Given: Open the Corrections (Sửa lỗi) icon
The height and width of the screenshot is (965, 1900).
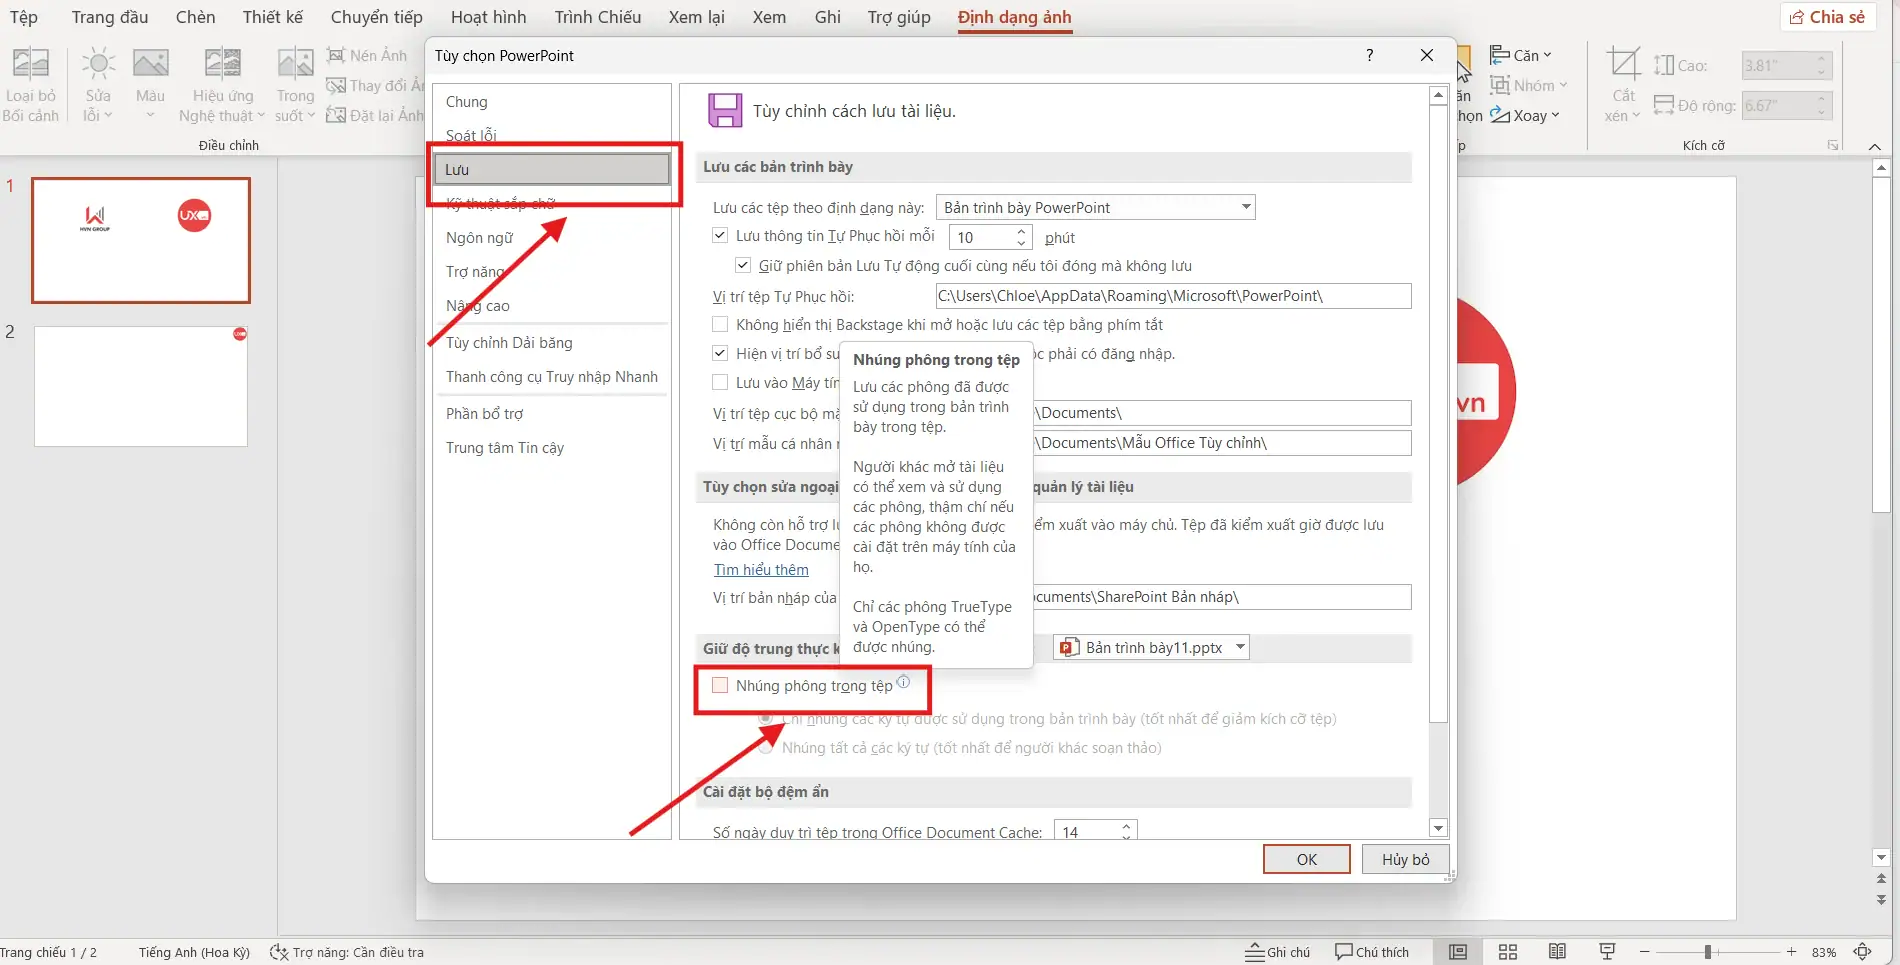Looking at the screenshot, I should click(98, 65).
